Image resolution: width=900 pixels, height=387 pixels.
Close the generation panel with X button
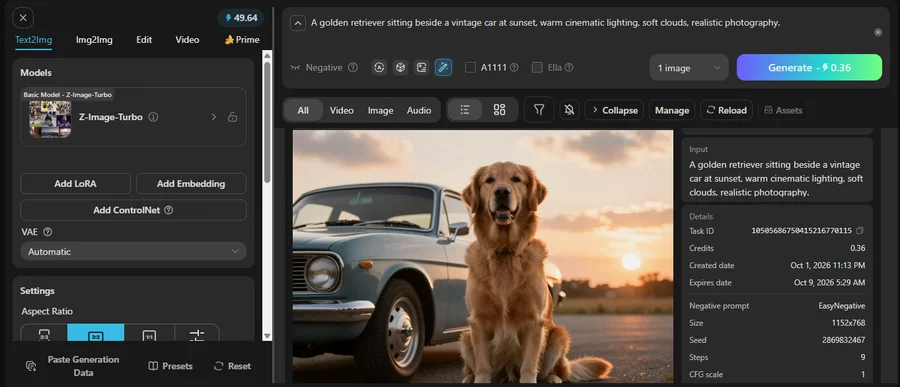pyautogui.click(x=23, y=18)
